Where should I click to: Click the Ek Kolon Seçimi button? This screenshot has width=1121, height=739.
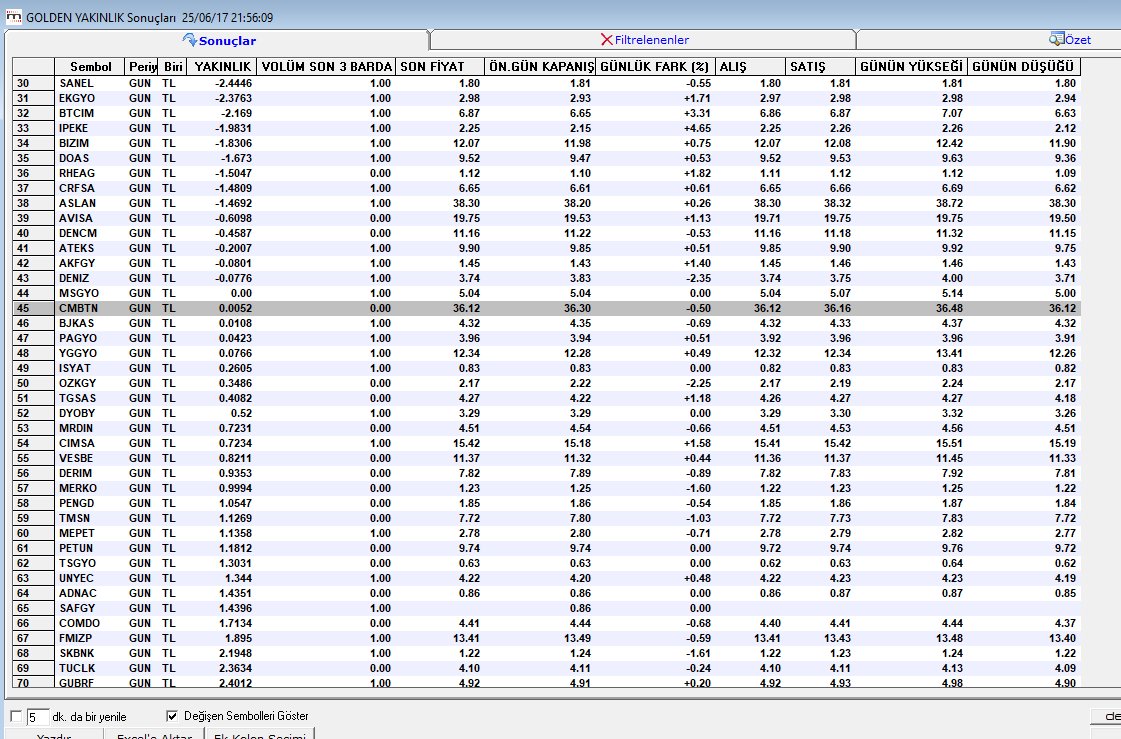pos(260,735)
